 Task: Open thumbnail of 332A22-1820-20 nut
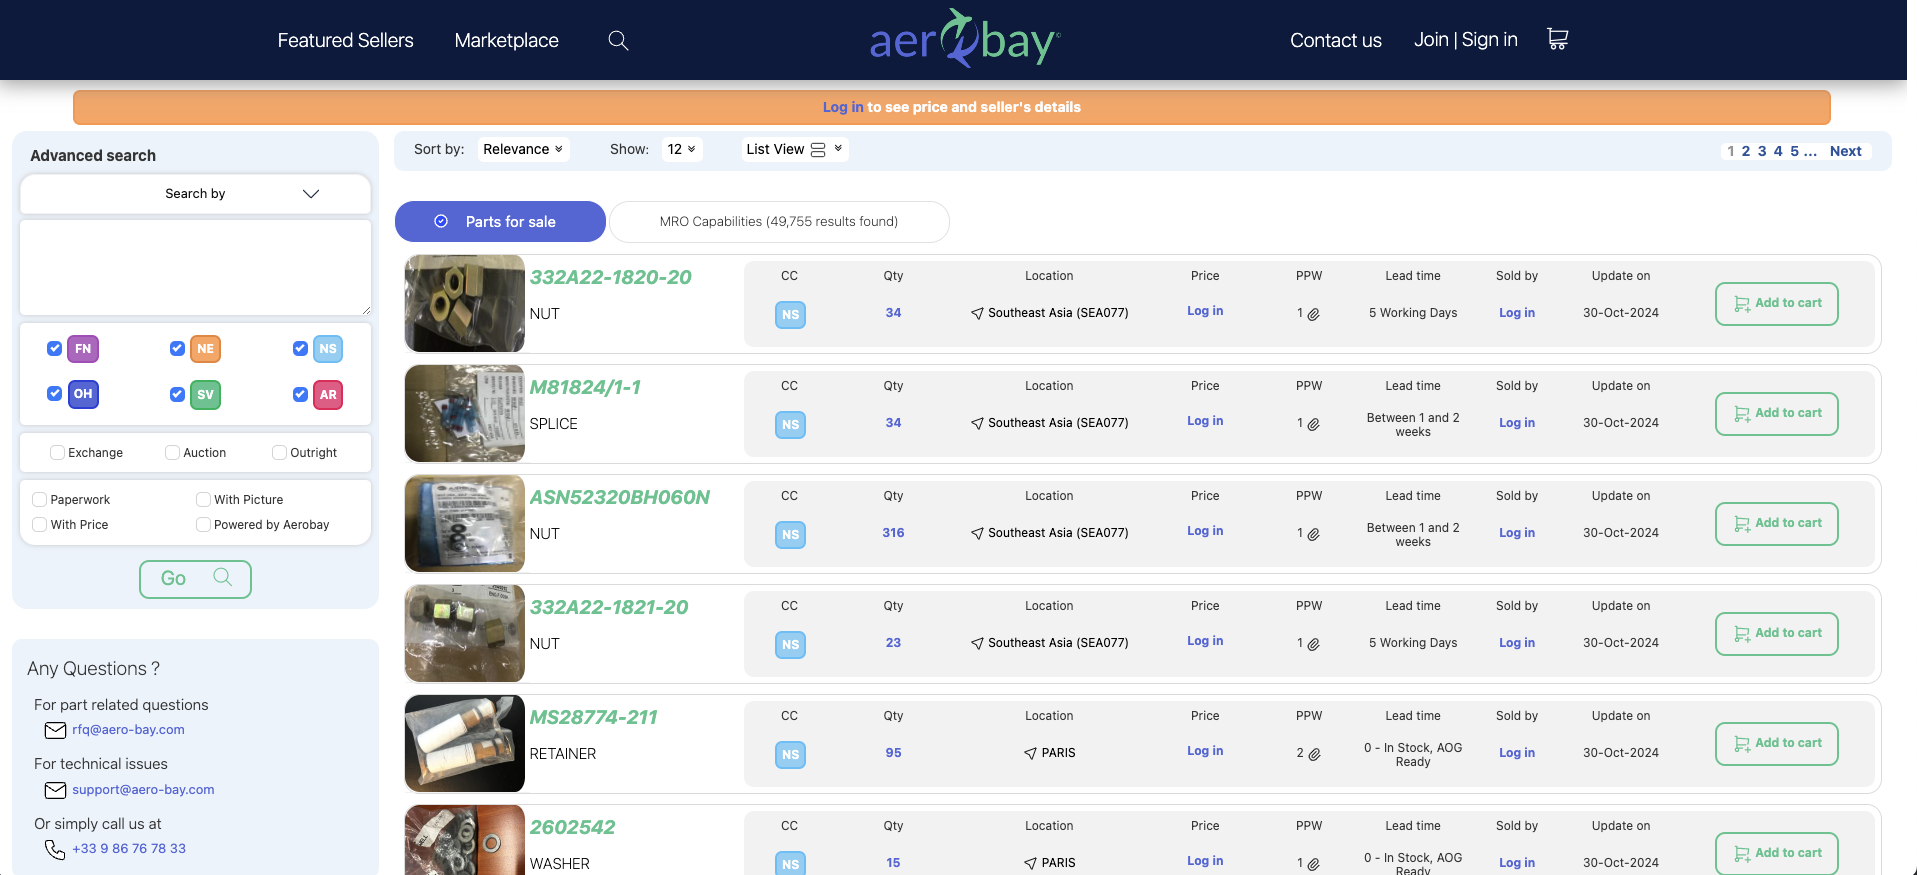pos(465,303)
